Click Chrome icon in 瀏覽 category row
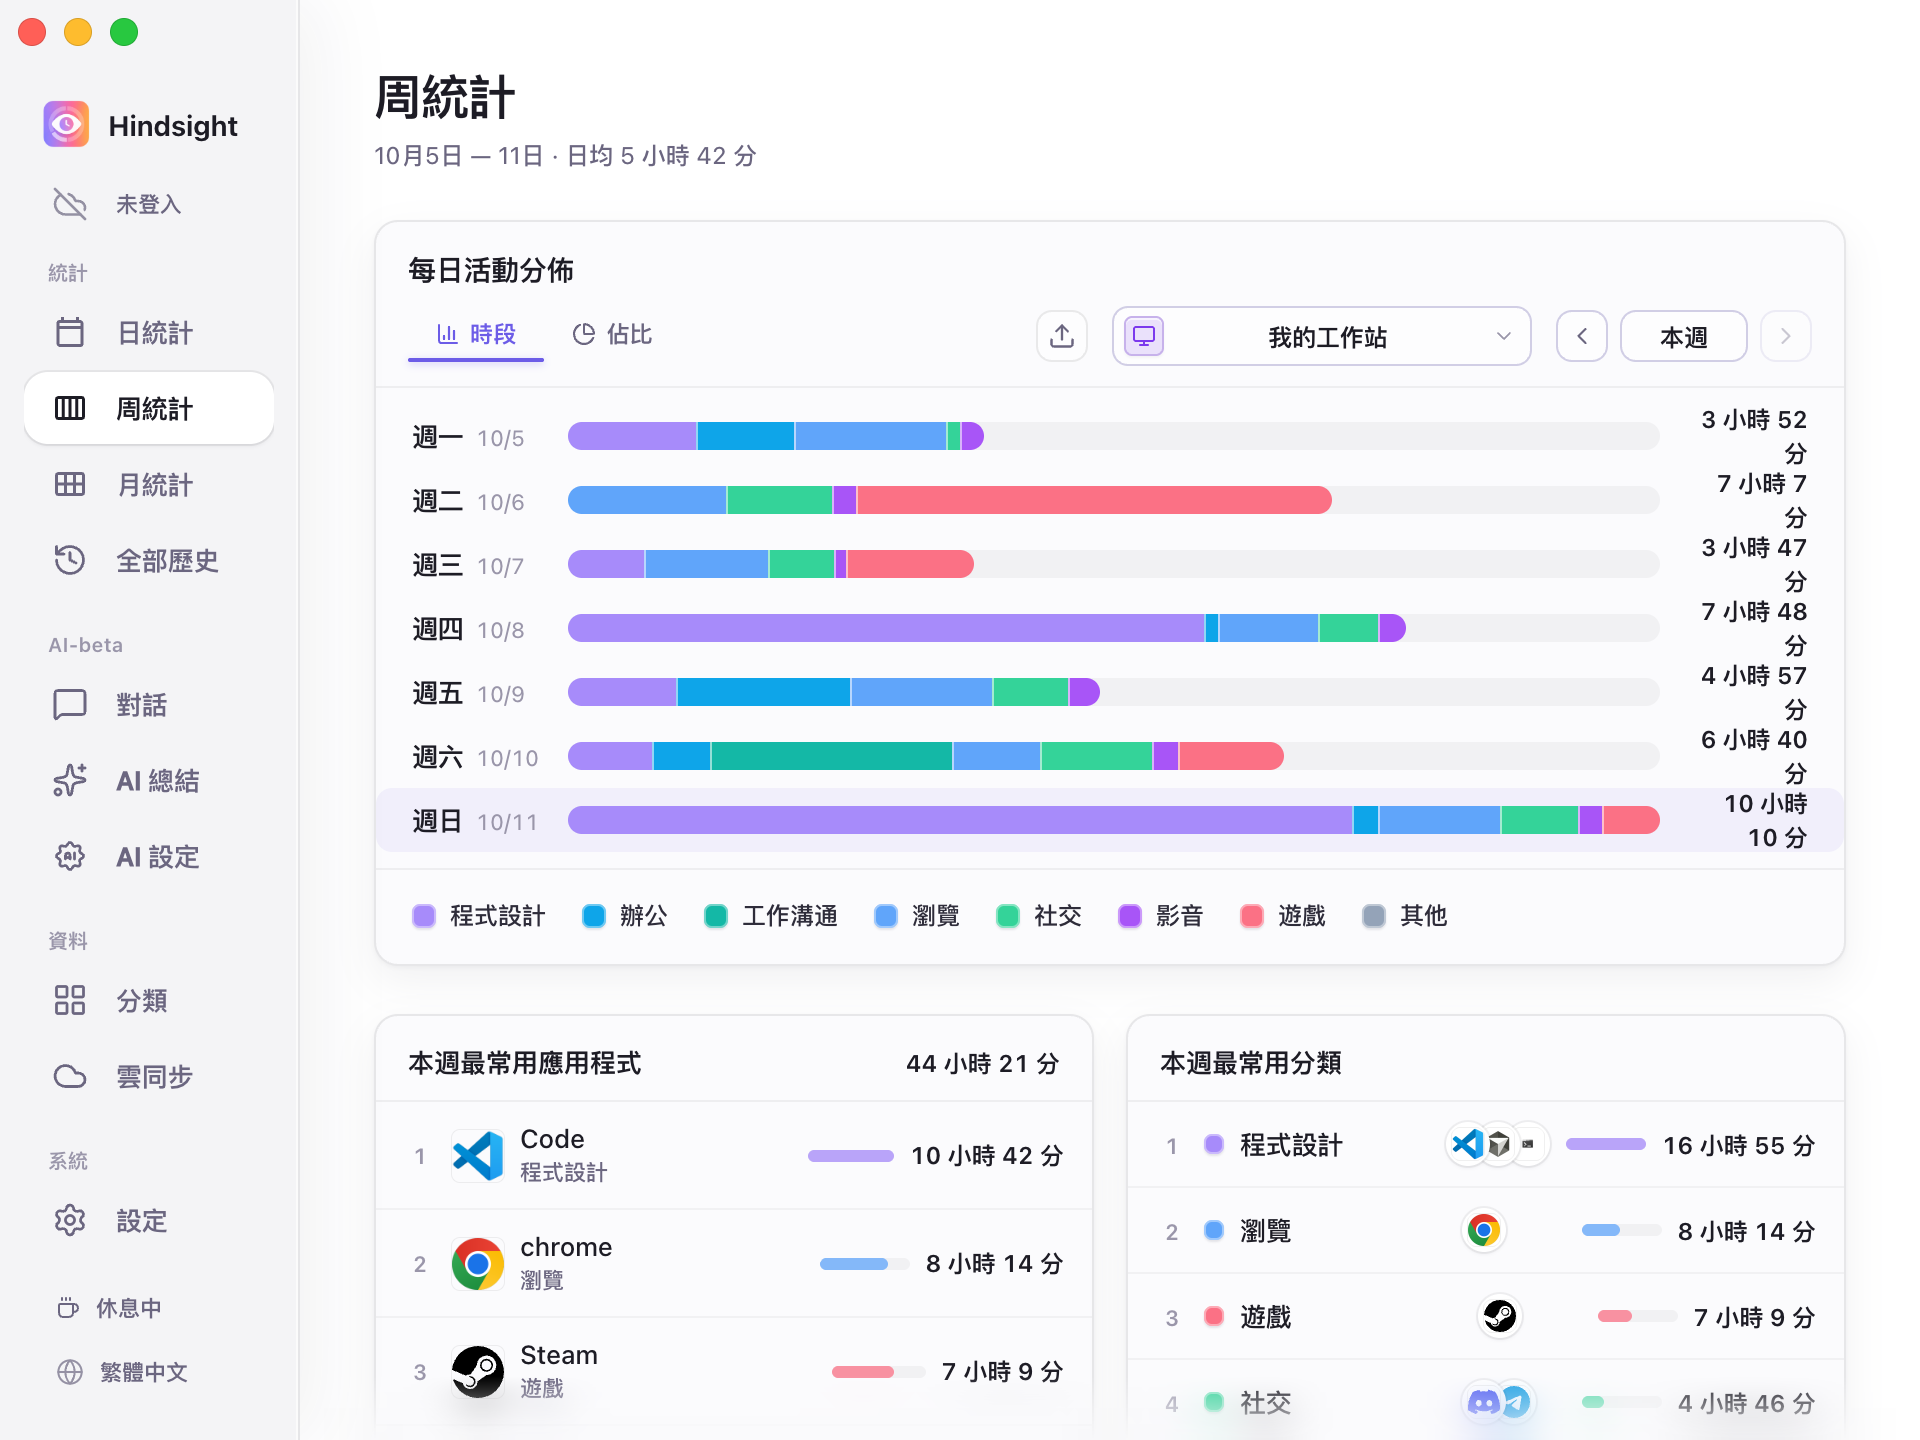The height and width of the screenshot is (1440, 1920). coord(1484,1230)
